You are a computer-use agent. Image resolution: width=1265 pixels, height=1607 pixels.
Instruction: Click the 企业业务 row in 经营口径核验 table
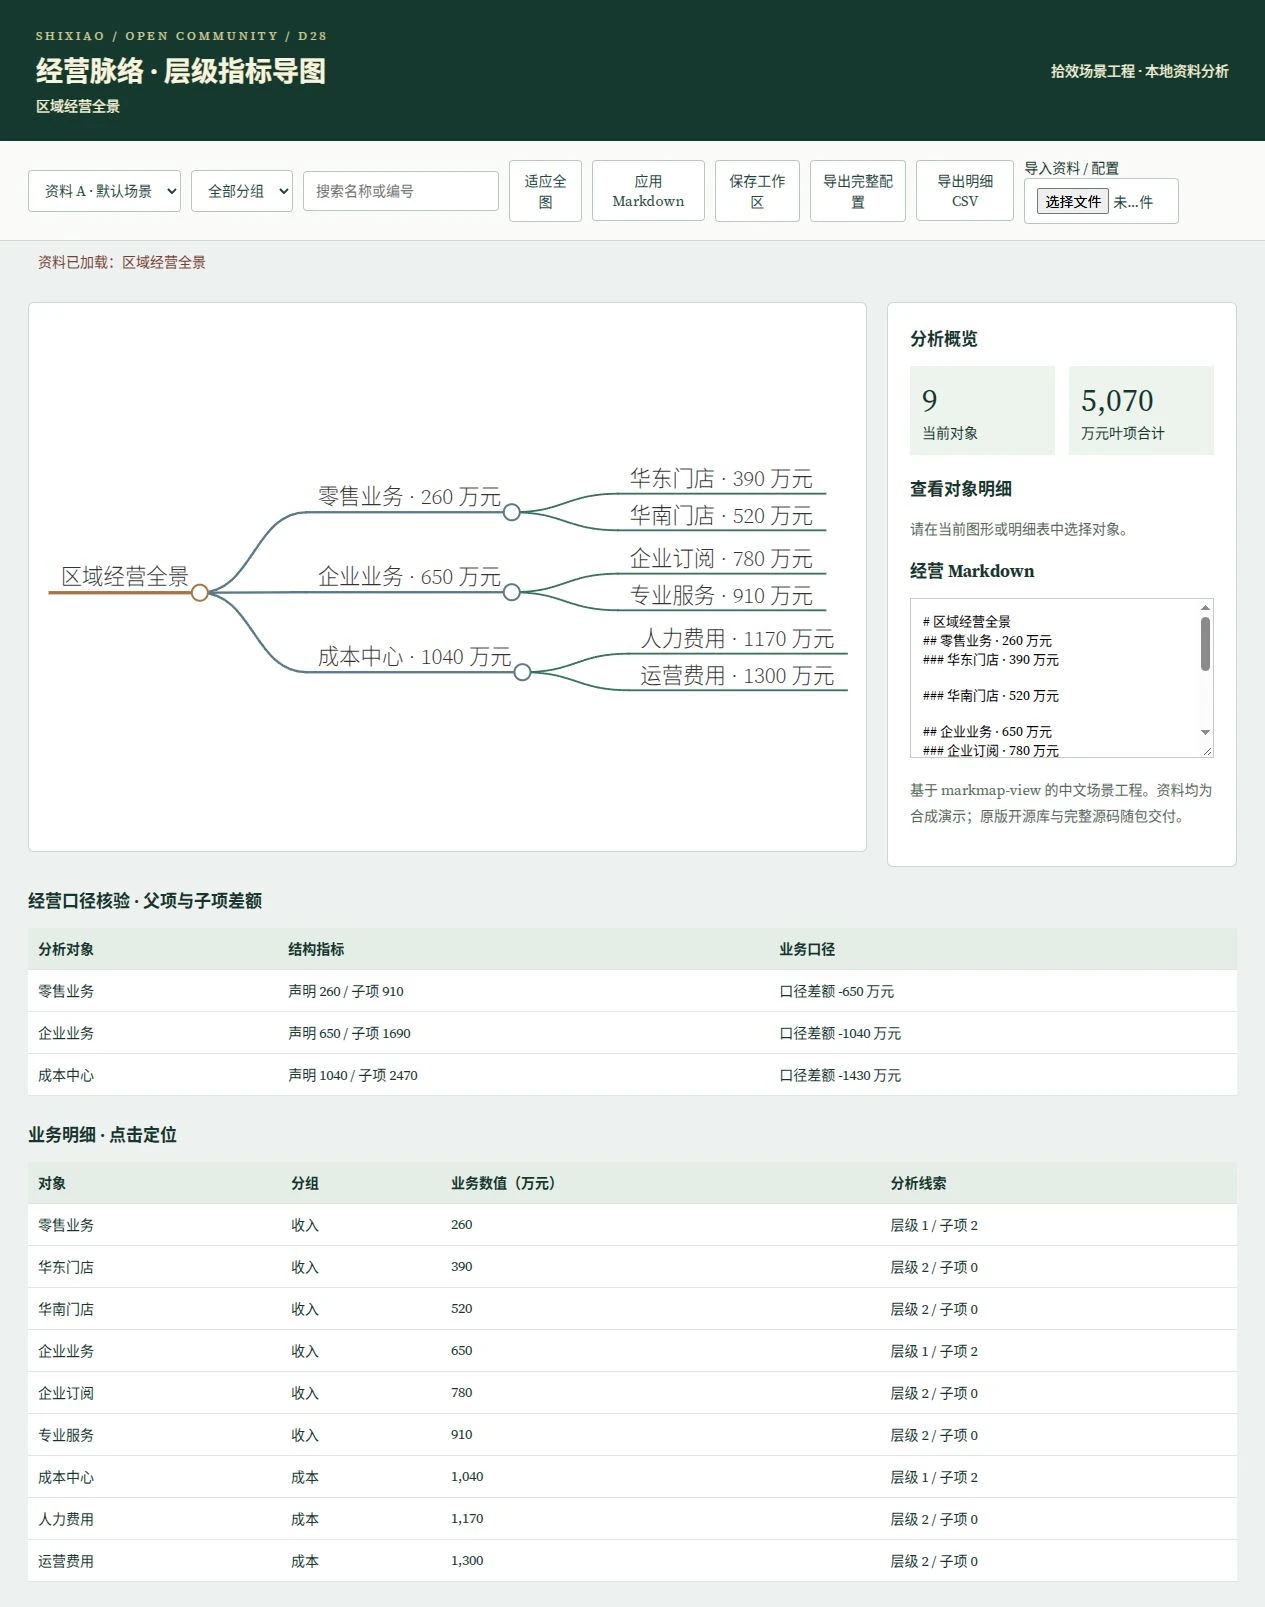pos(632,1033)
